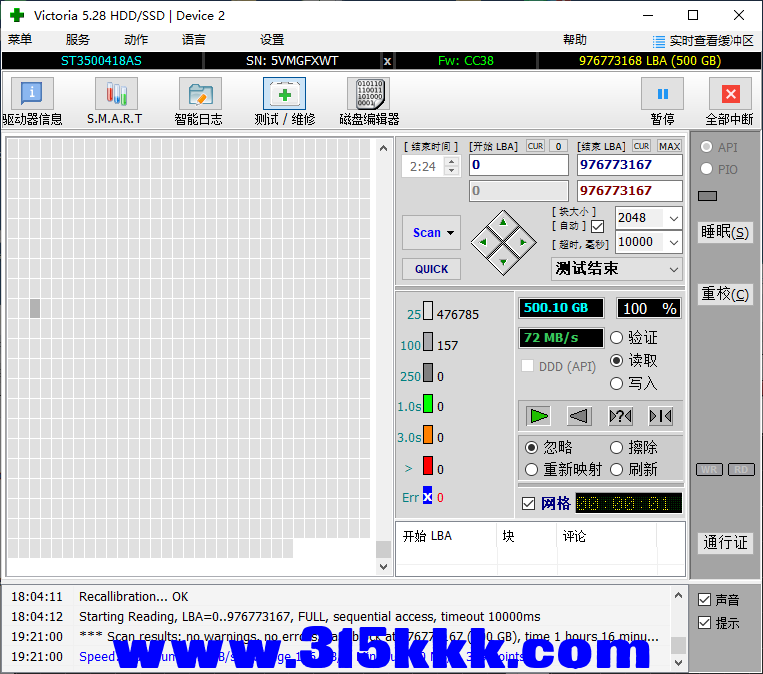Click the 全部中断 stop-all icon
The image size is (763, 674).
tap(729, 94)
